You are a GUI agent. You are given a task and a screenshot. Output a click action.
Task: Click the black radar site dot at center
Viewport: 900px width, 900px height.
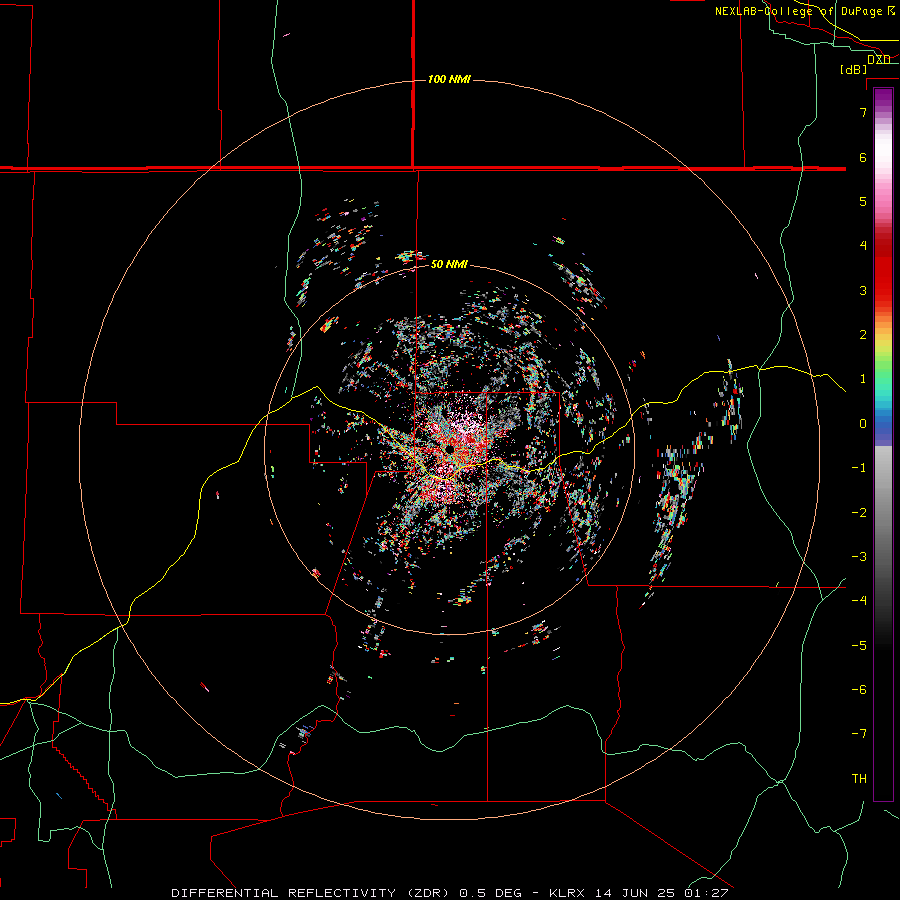[x=450, y=449]
